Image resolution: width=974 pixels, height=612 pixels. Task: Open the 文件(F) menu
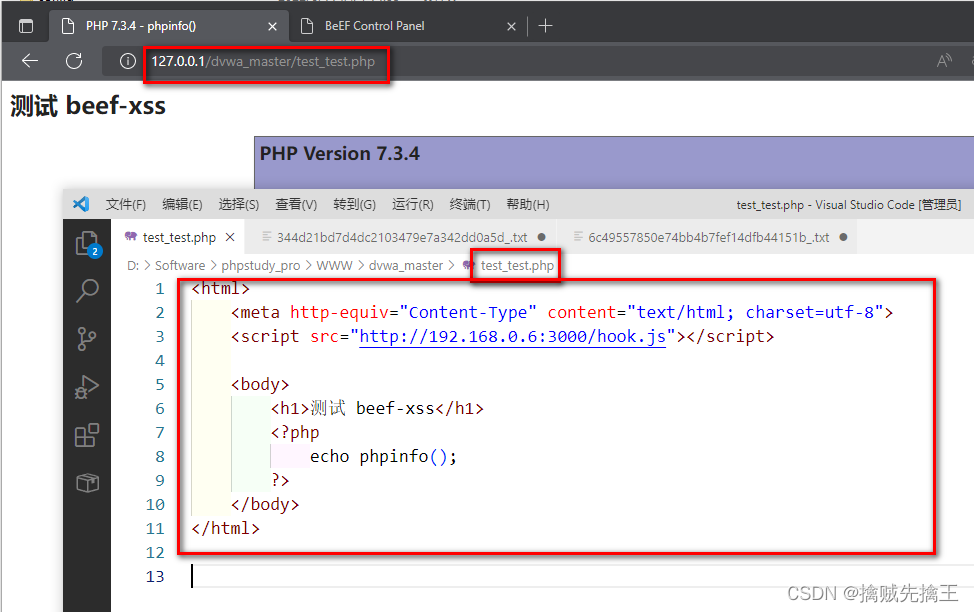pos(125,204)
